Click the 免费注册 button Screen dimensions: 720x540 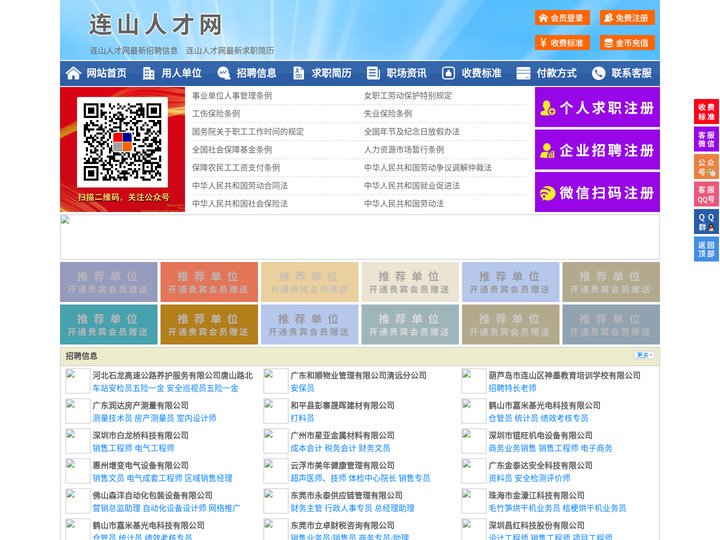click(627, 18)
